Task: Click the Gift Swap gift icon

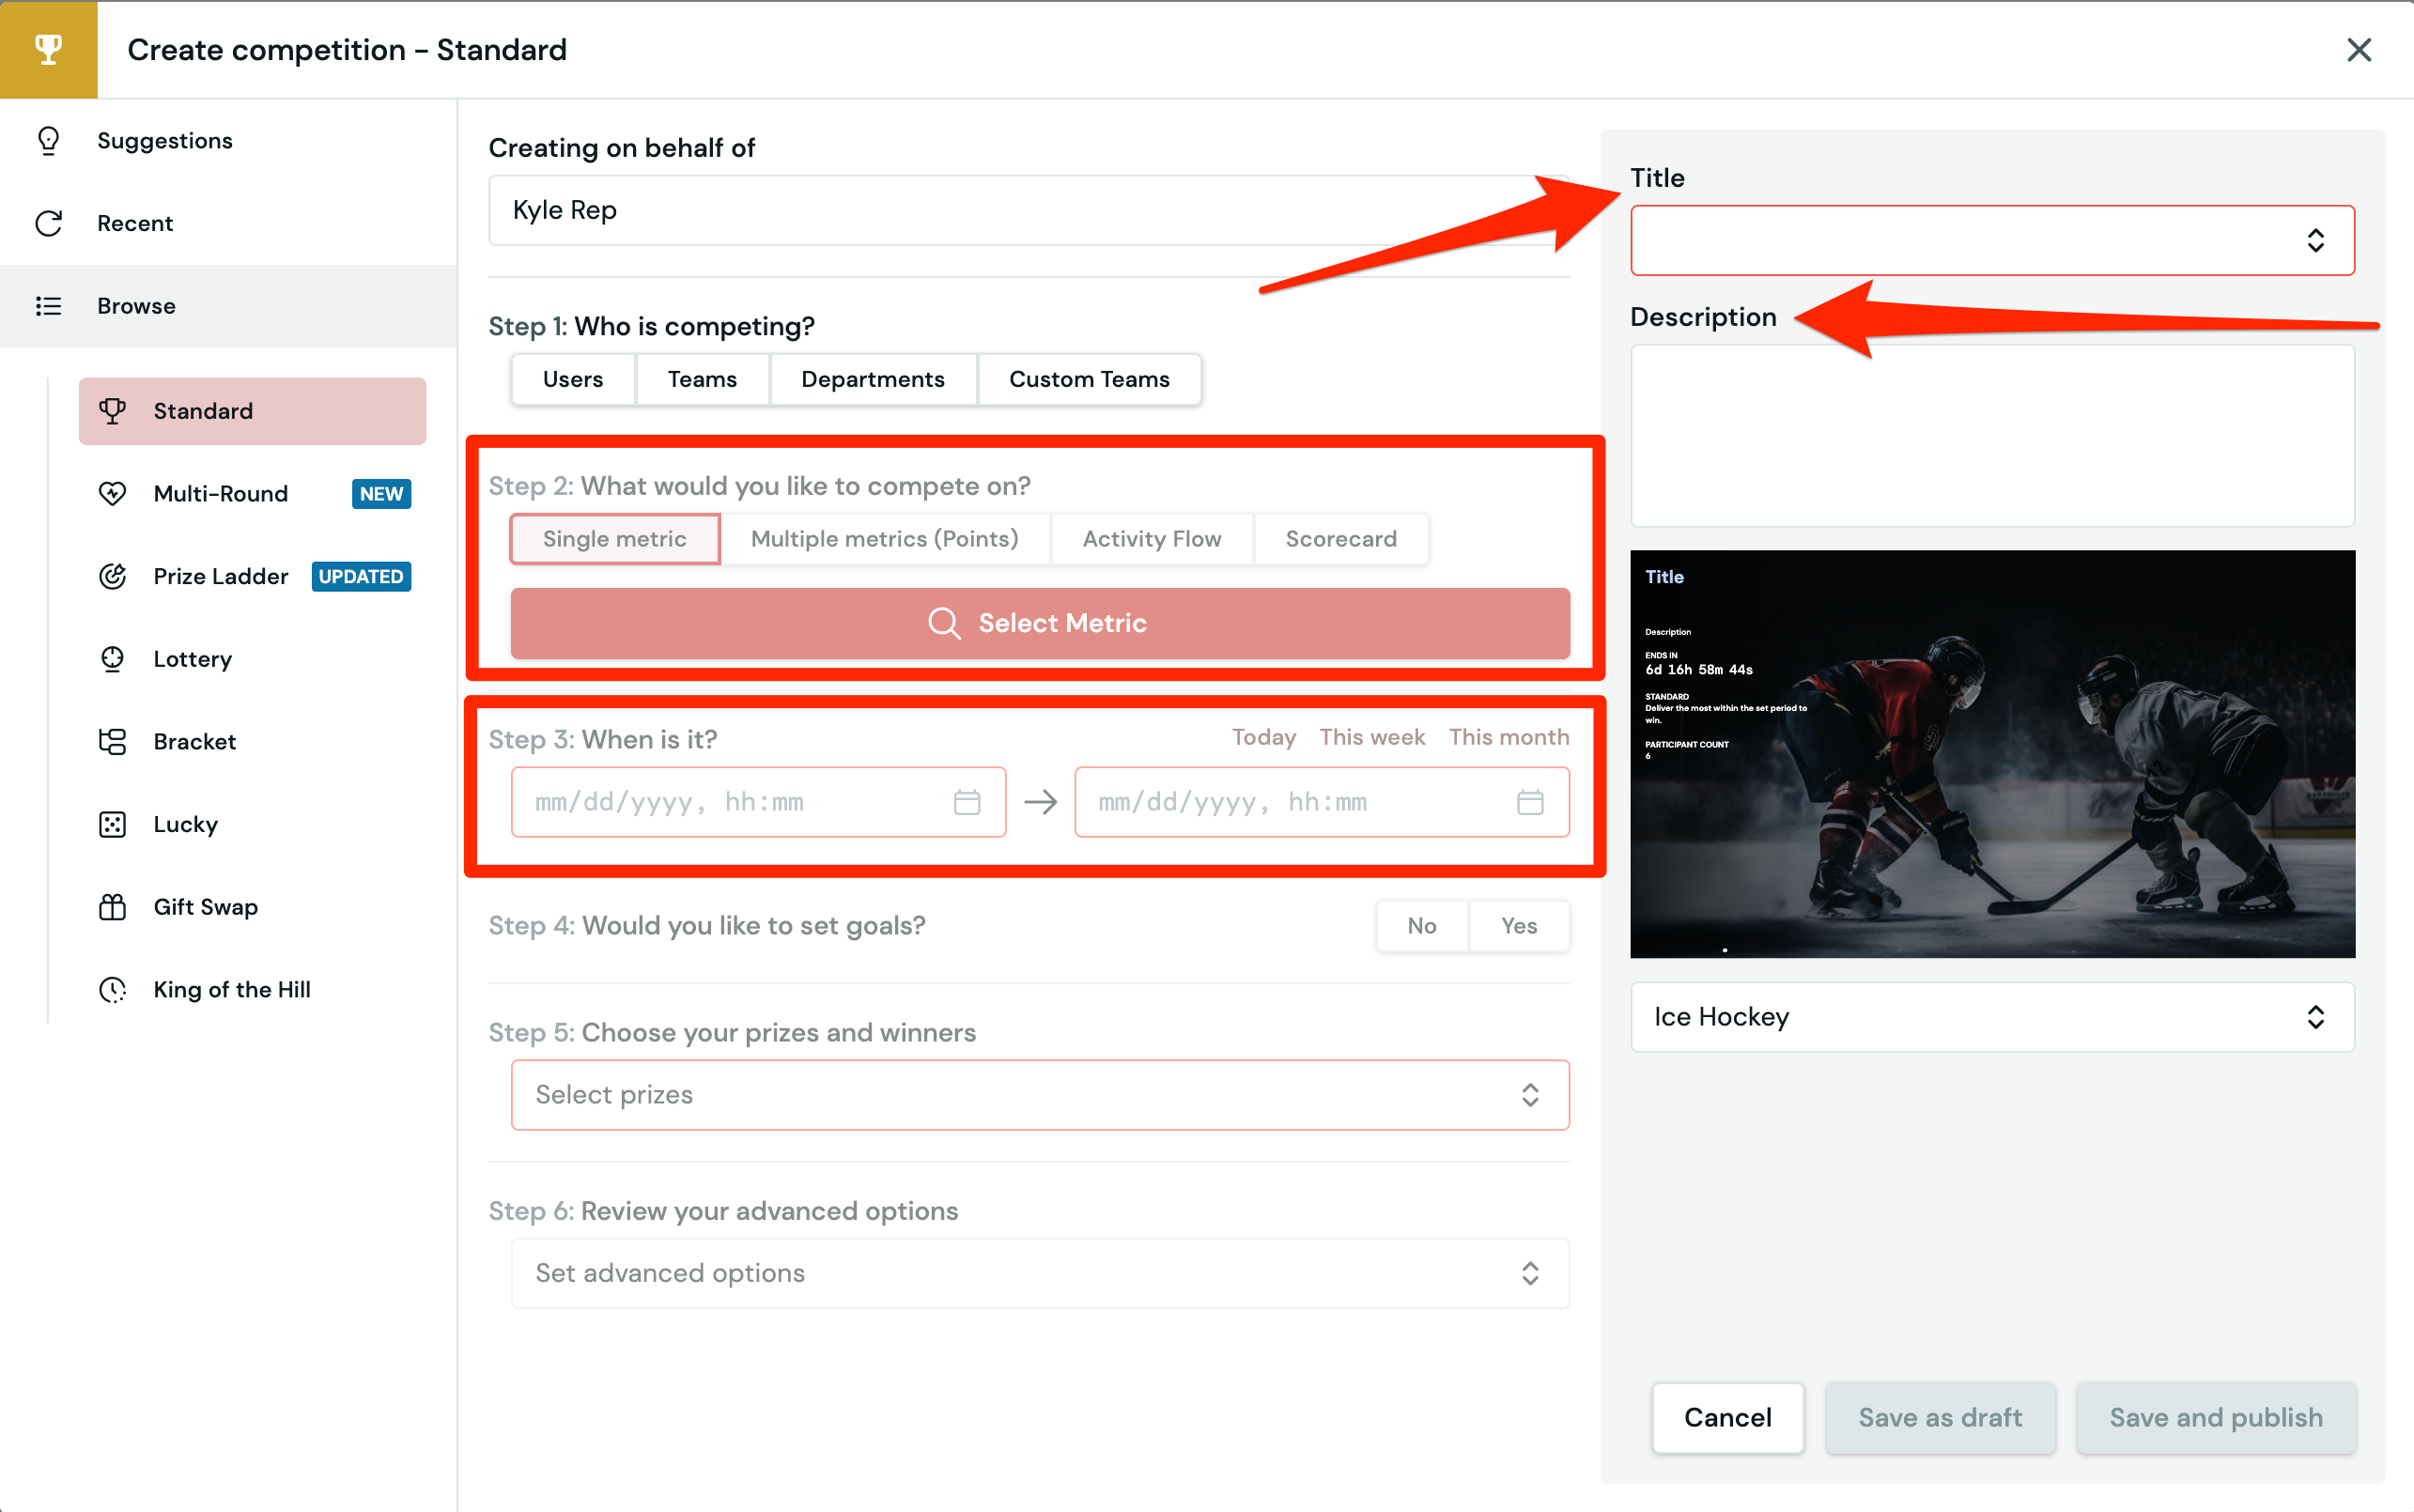Action: (112, 907)
